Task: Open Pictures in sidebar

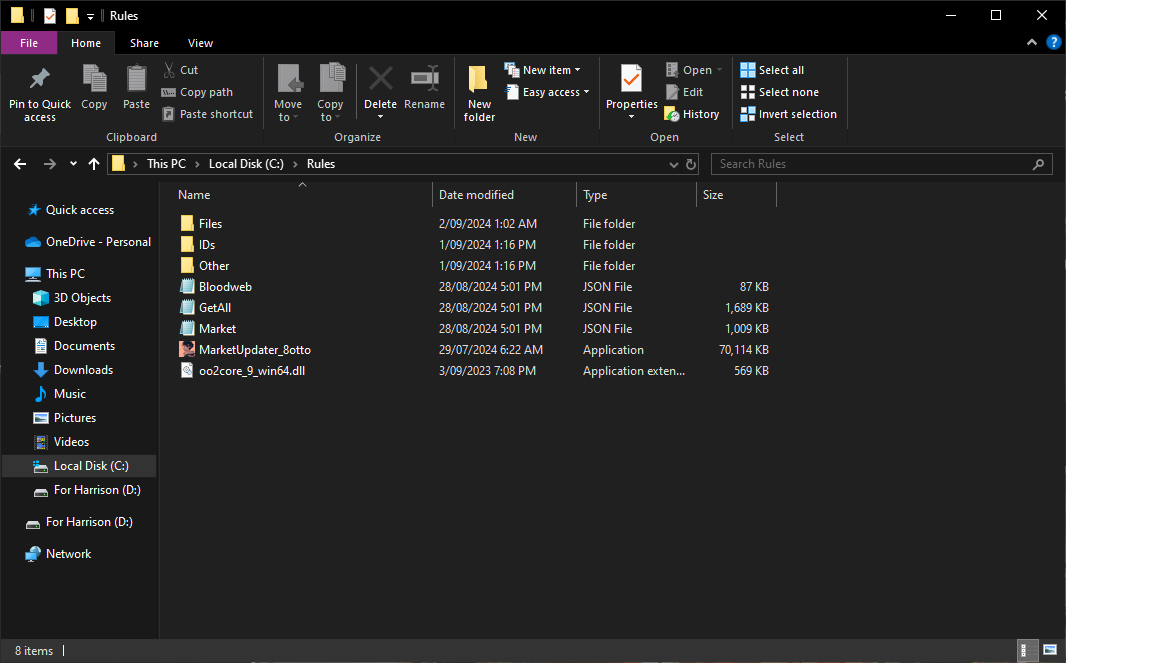Action: click(65, 417)
